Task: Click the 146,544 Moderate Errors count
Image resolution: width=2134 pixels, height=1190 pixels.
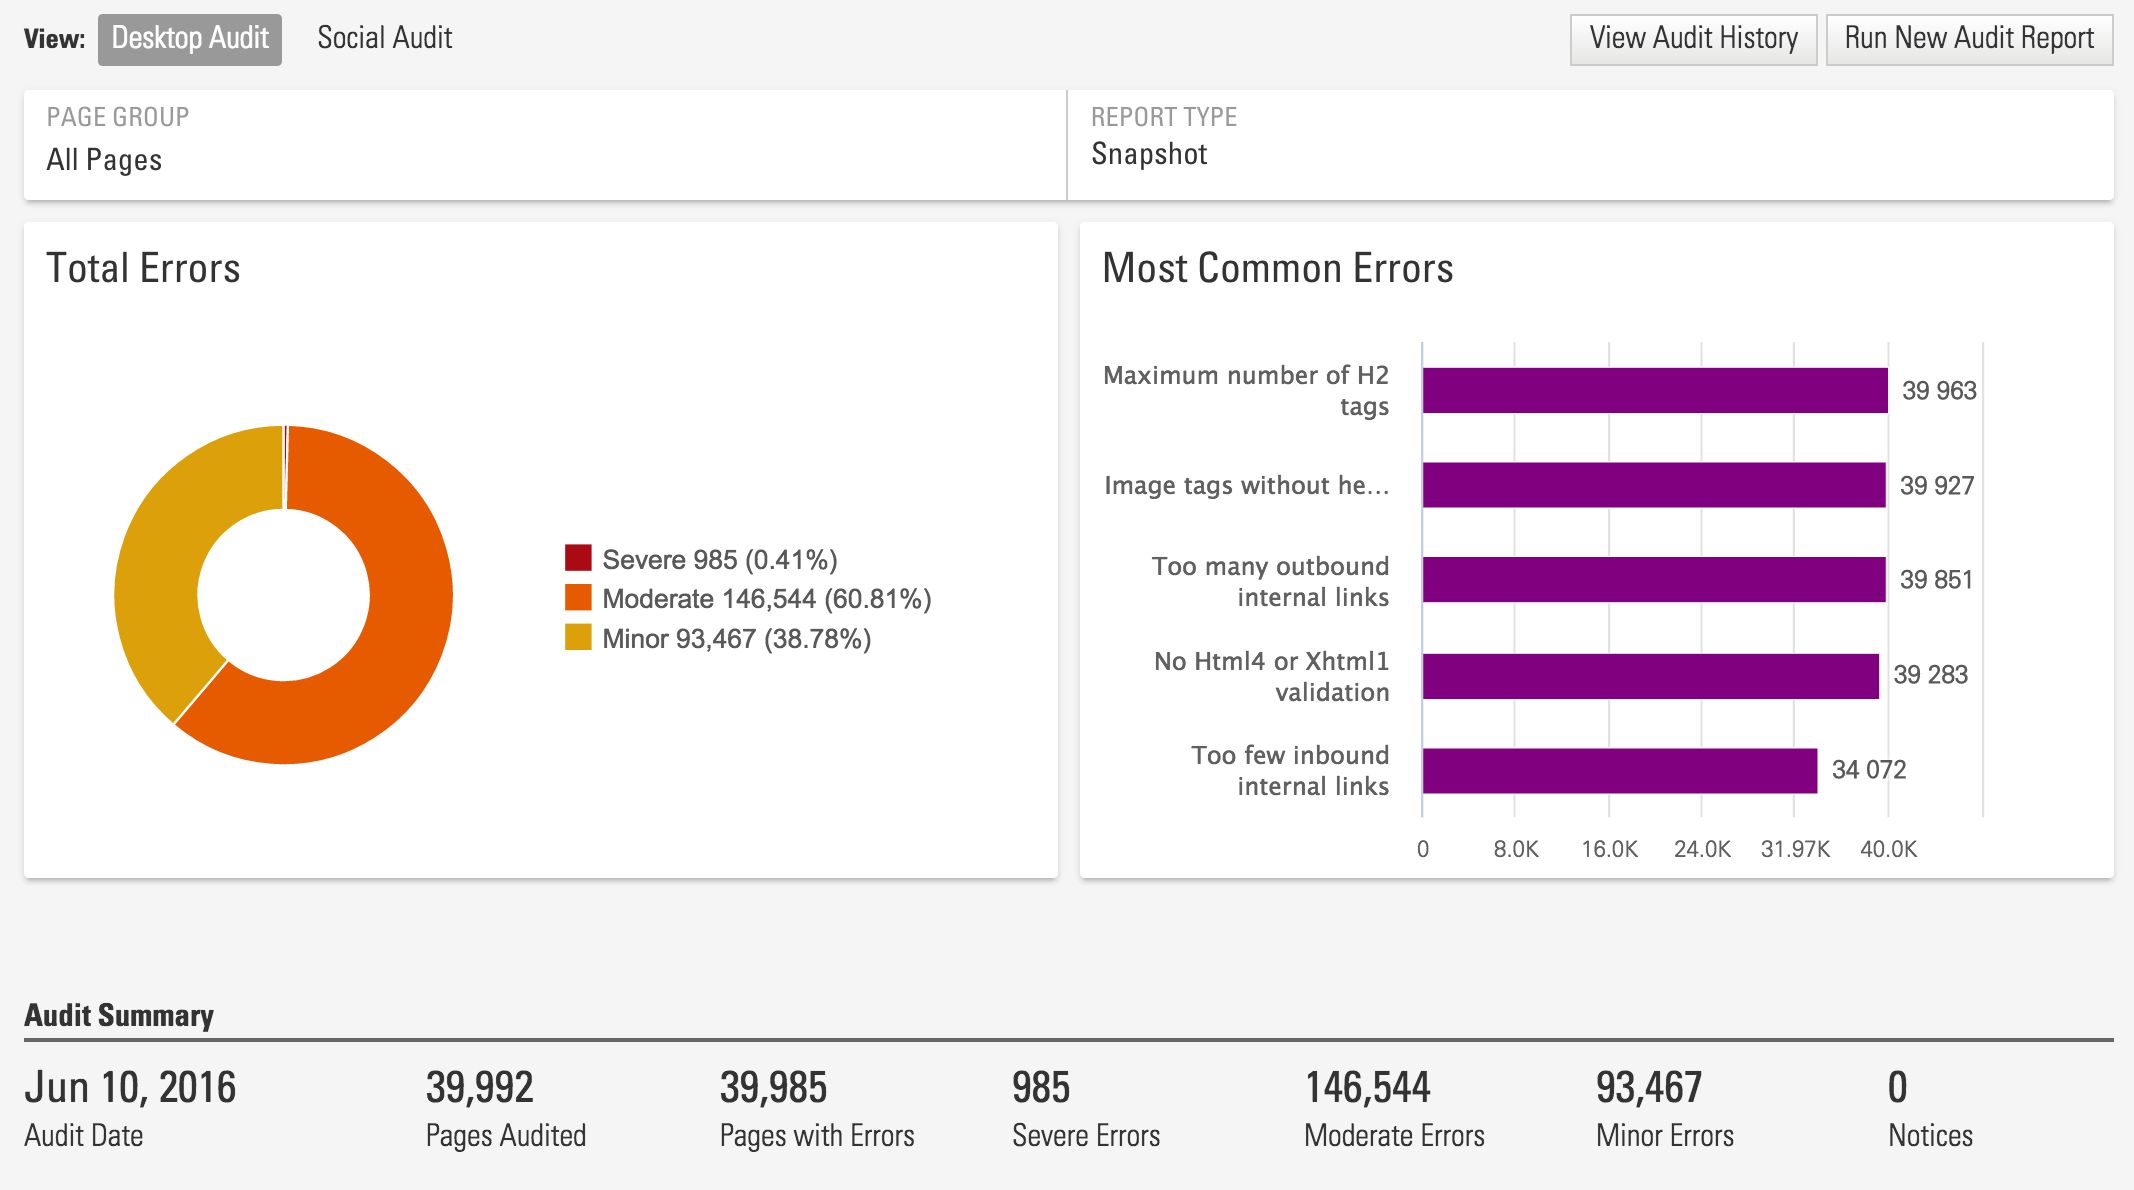Action: [x=1367, y=1088]
